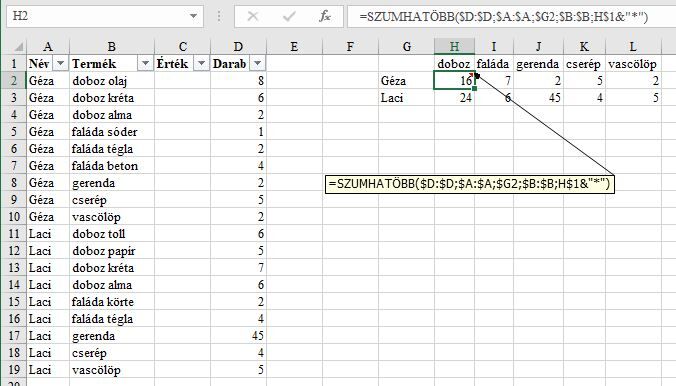Click the 'doboz papír' cell
Viewport: 676px width, 386px height.
112,251
